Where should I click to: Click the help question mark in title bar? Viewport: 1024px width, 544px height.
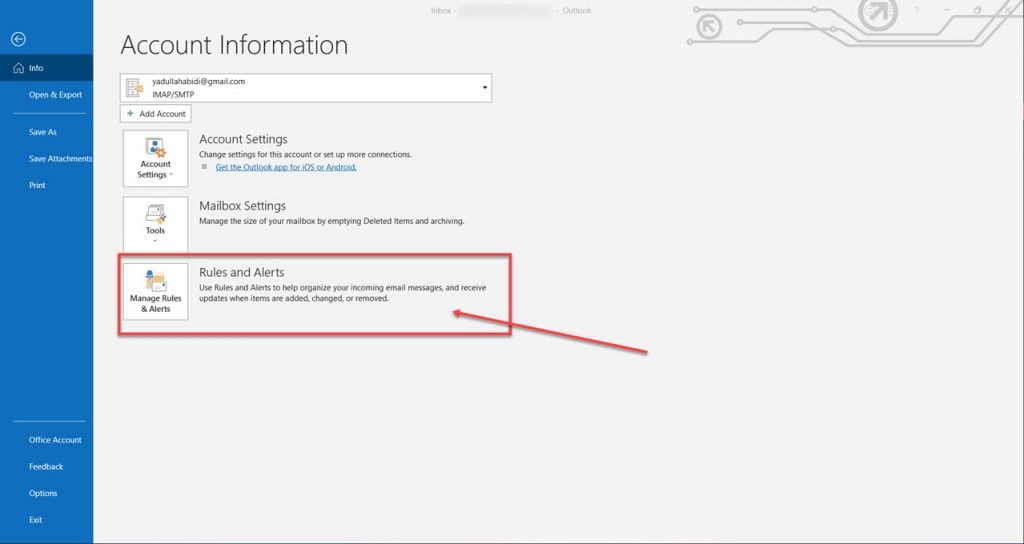[x=916, y=10]
